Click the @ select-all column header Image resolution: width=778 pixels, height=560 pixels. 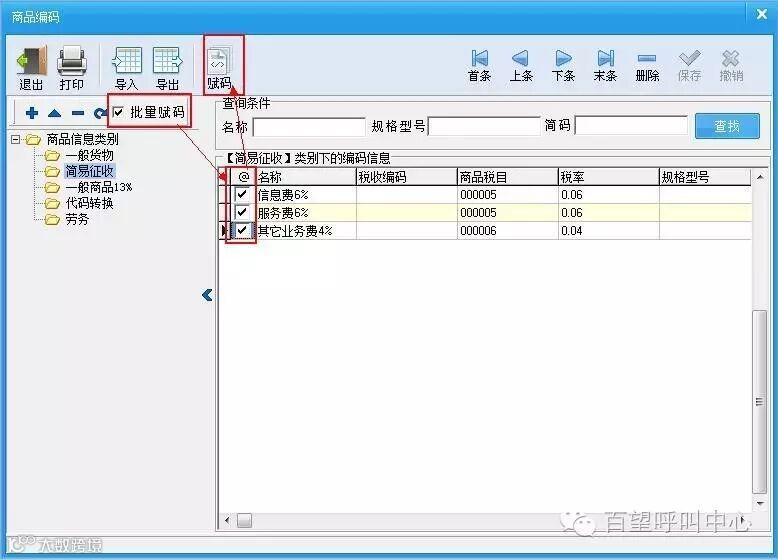[x=243, y=177]
